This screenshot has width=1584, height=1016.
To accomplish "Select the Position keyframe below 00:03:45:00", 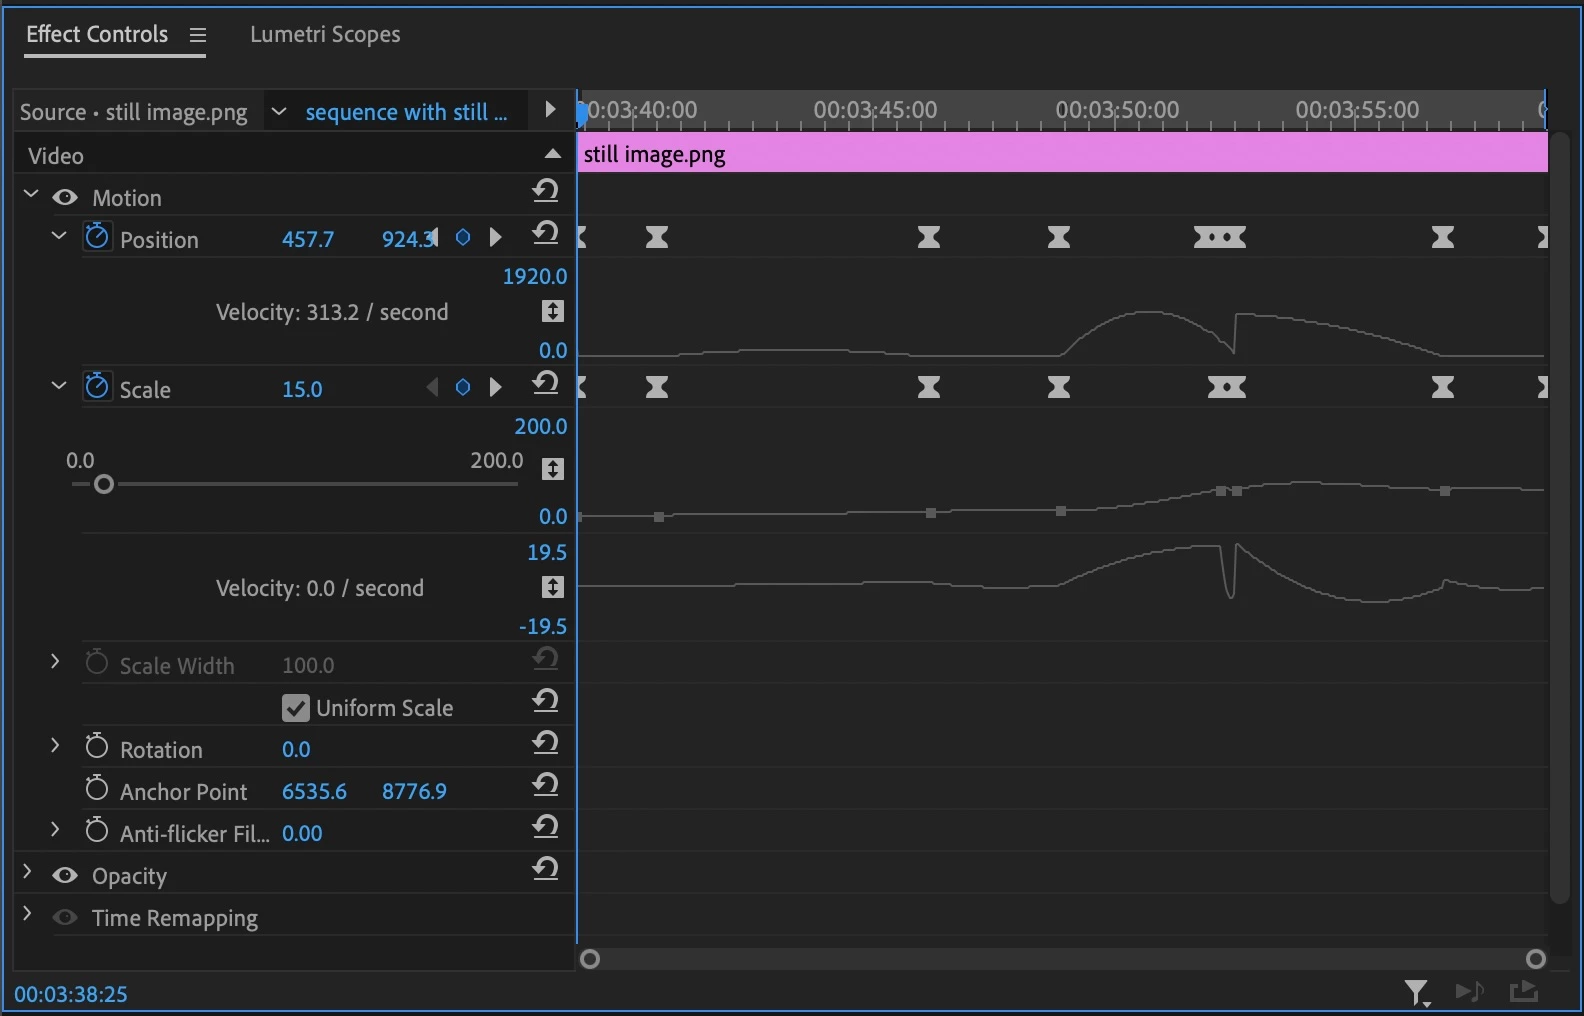I will tap(929, 237).
